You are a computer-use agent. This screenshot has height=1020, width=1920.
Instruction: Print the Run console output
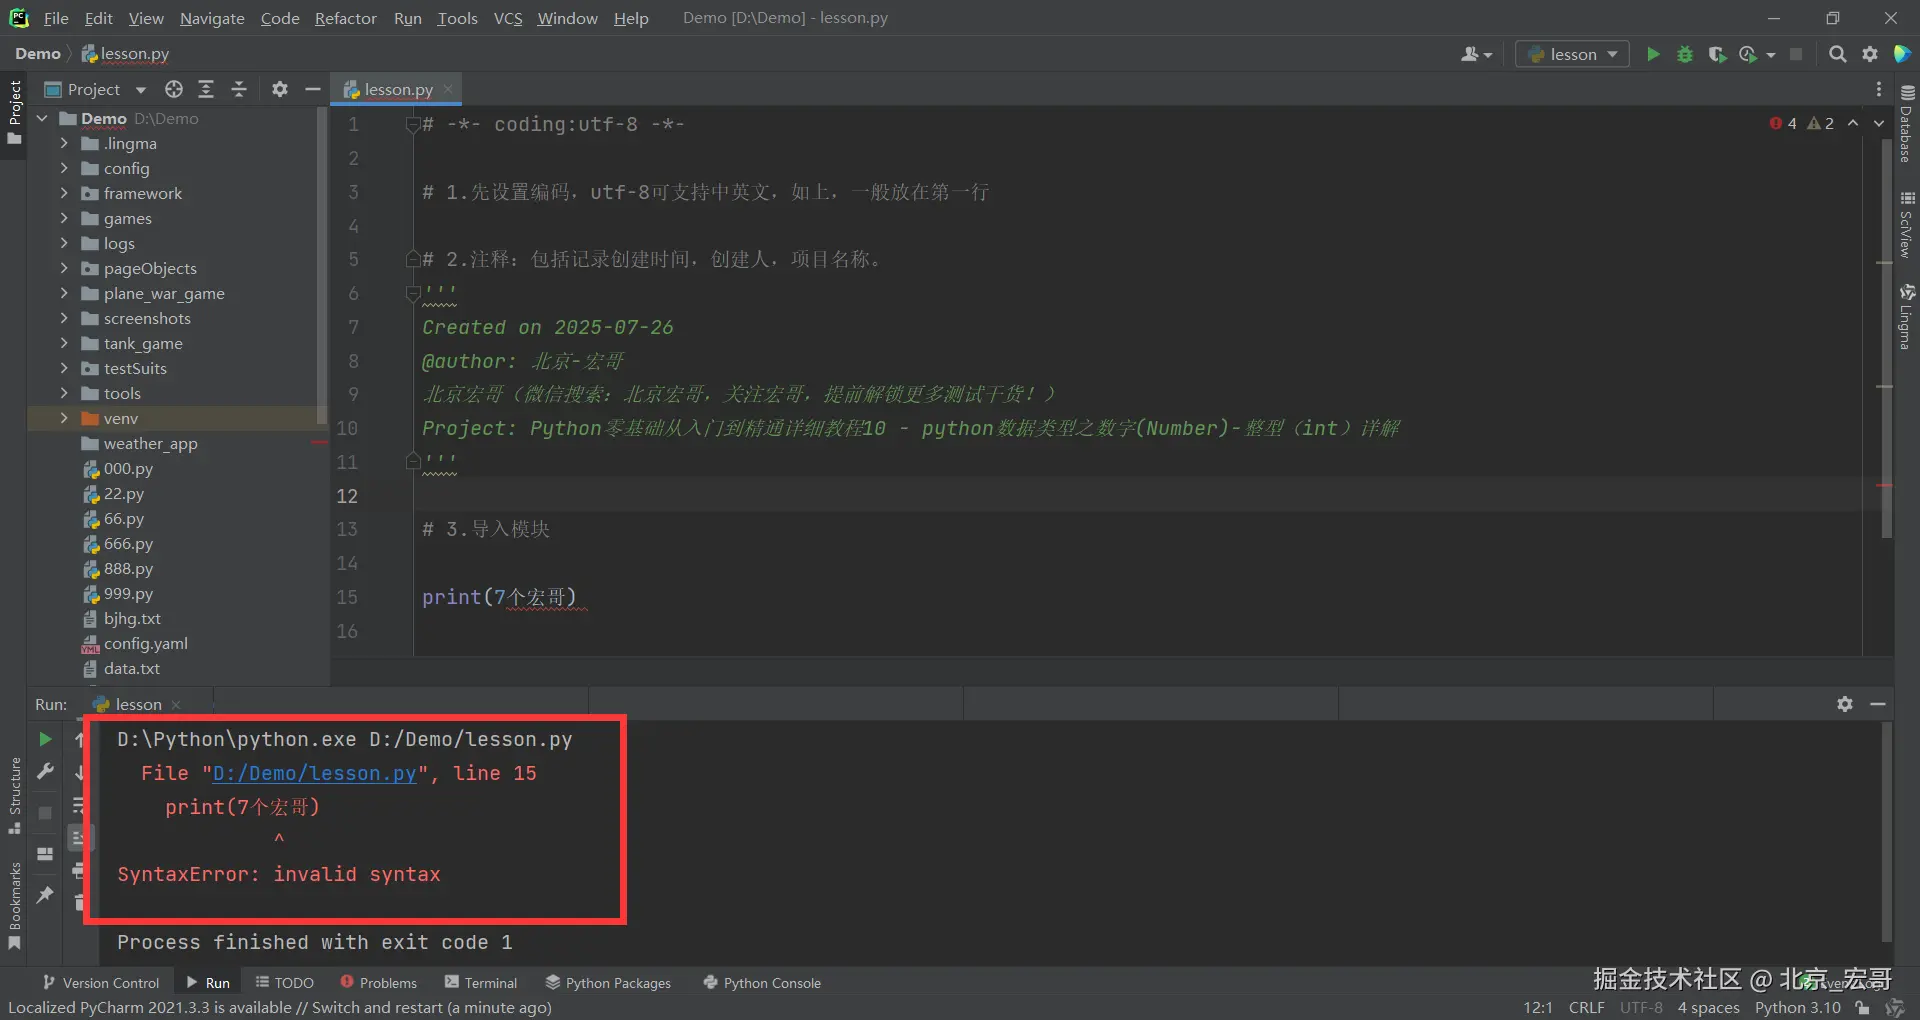[x=79, y=871]
